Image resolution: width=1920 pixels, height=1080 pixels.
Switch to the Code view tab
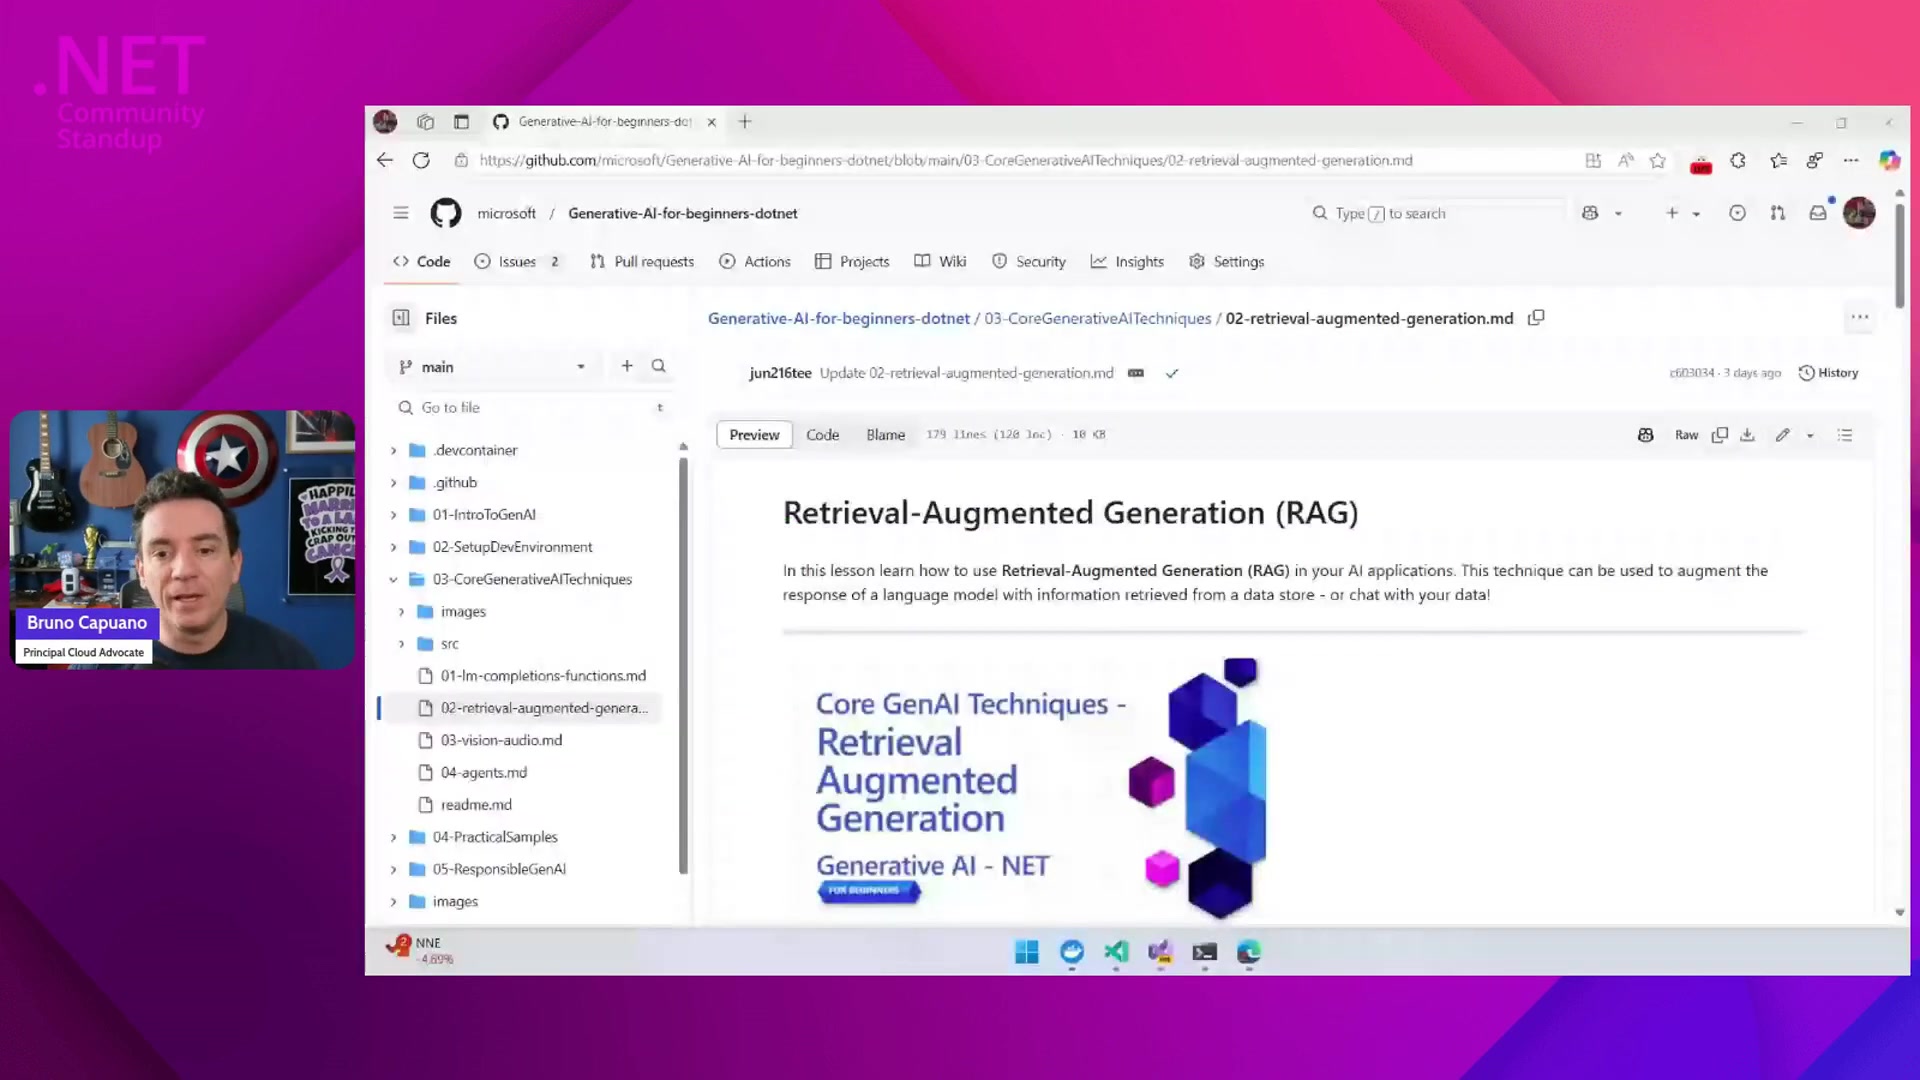[822, 435]
